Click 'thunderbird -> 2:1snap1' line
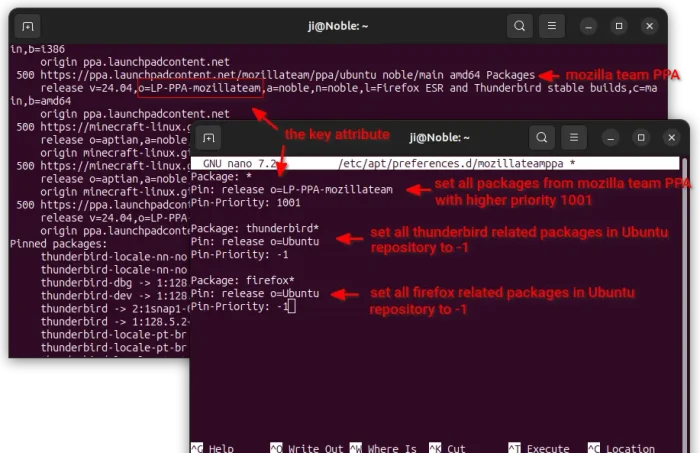This screenshot has width=700, height=453. pyautogui.click(x=115, y=309)
